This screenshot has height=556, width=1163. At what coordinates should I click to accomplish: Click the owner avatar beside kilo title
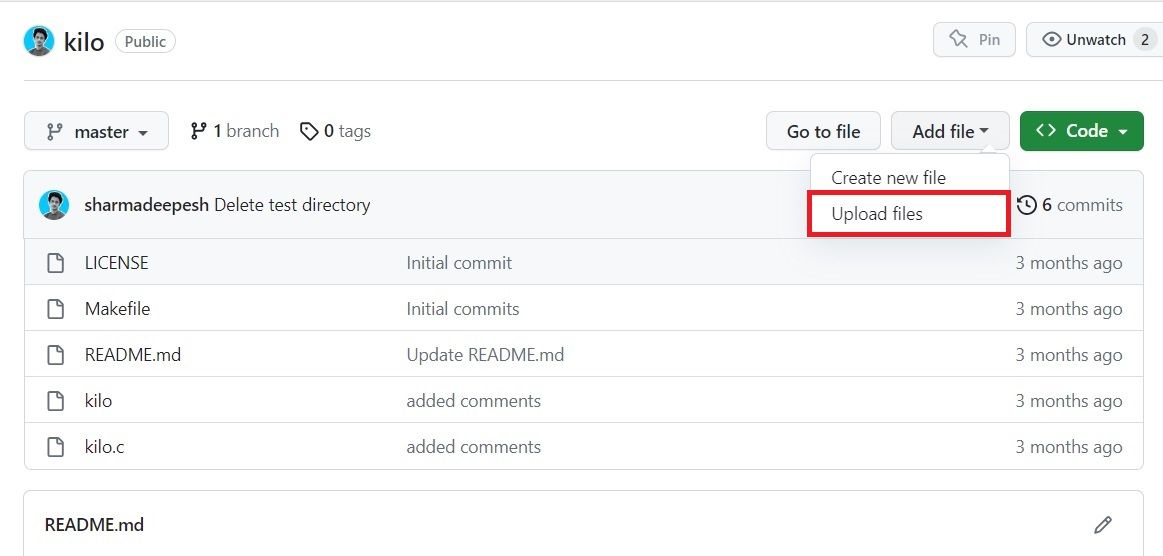[39, 41]
